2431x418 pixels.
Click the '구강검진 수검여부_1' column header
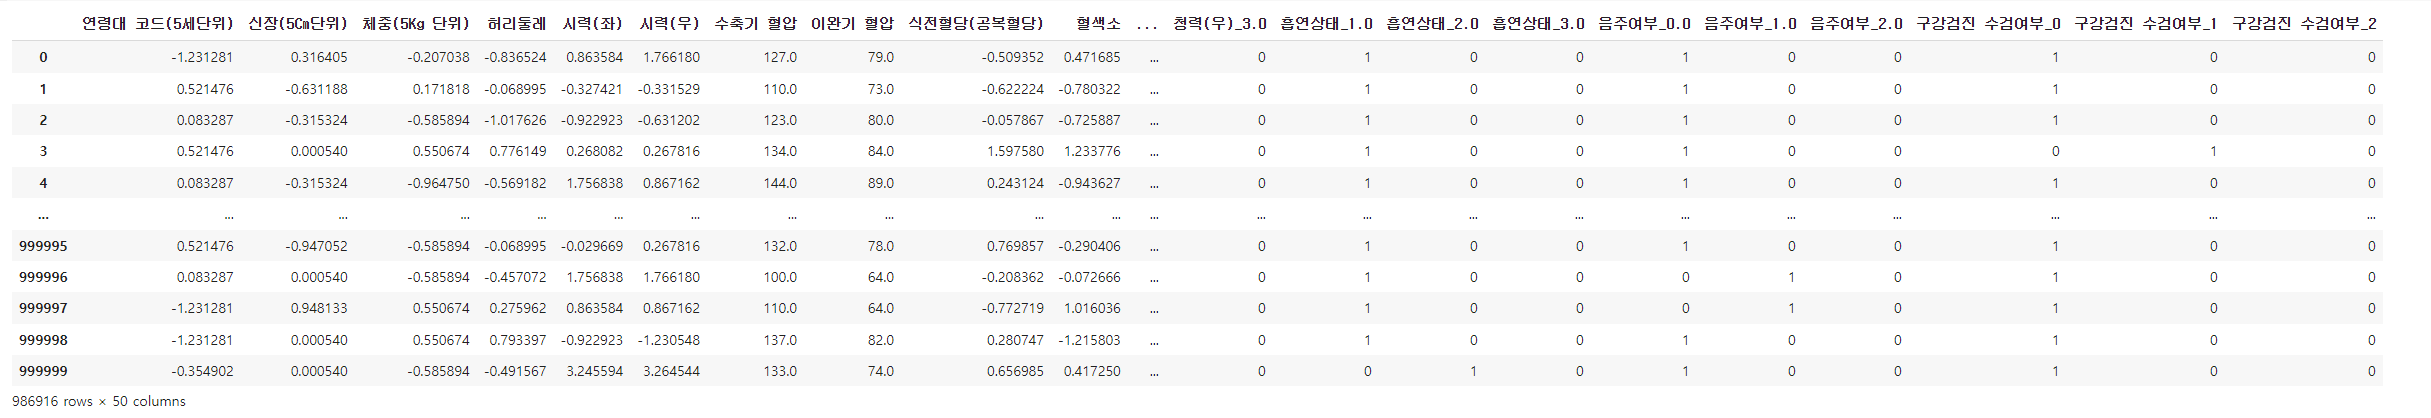point(2146,24)
